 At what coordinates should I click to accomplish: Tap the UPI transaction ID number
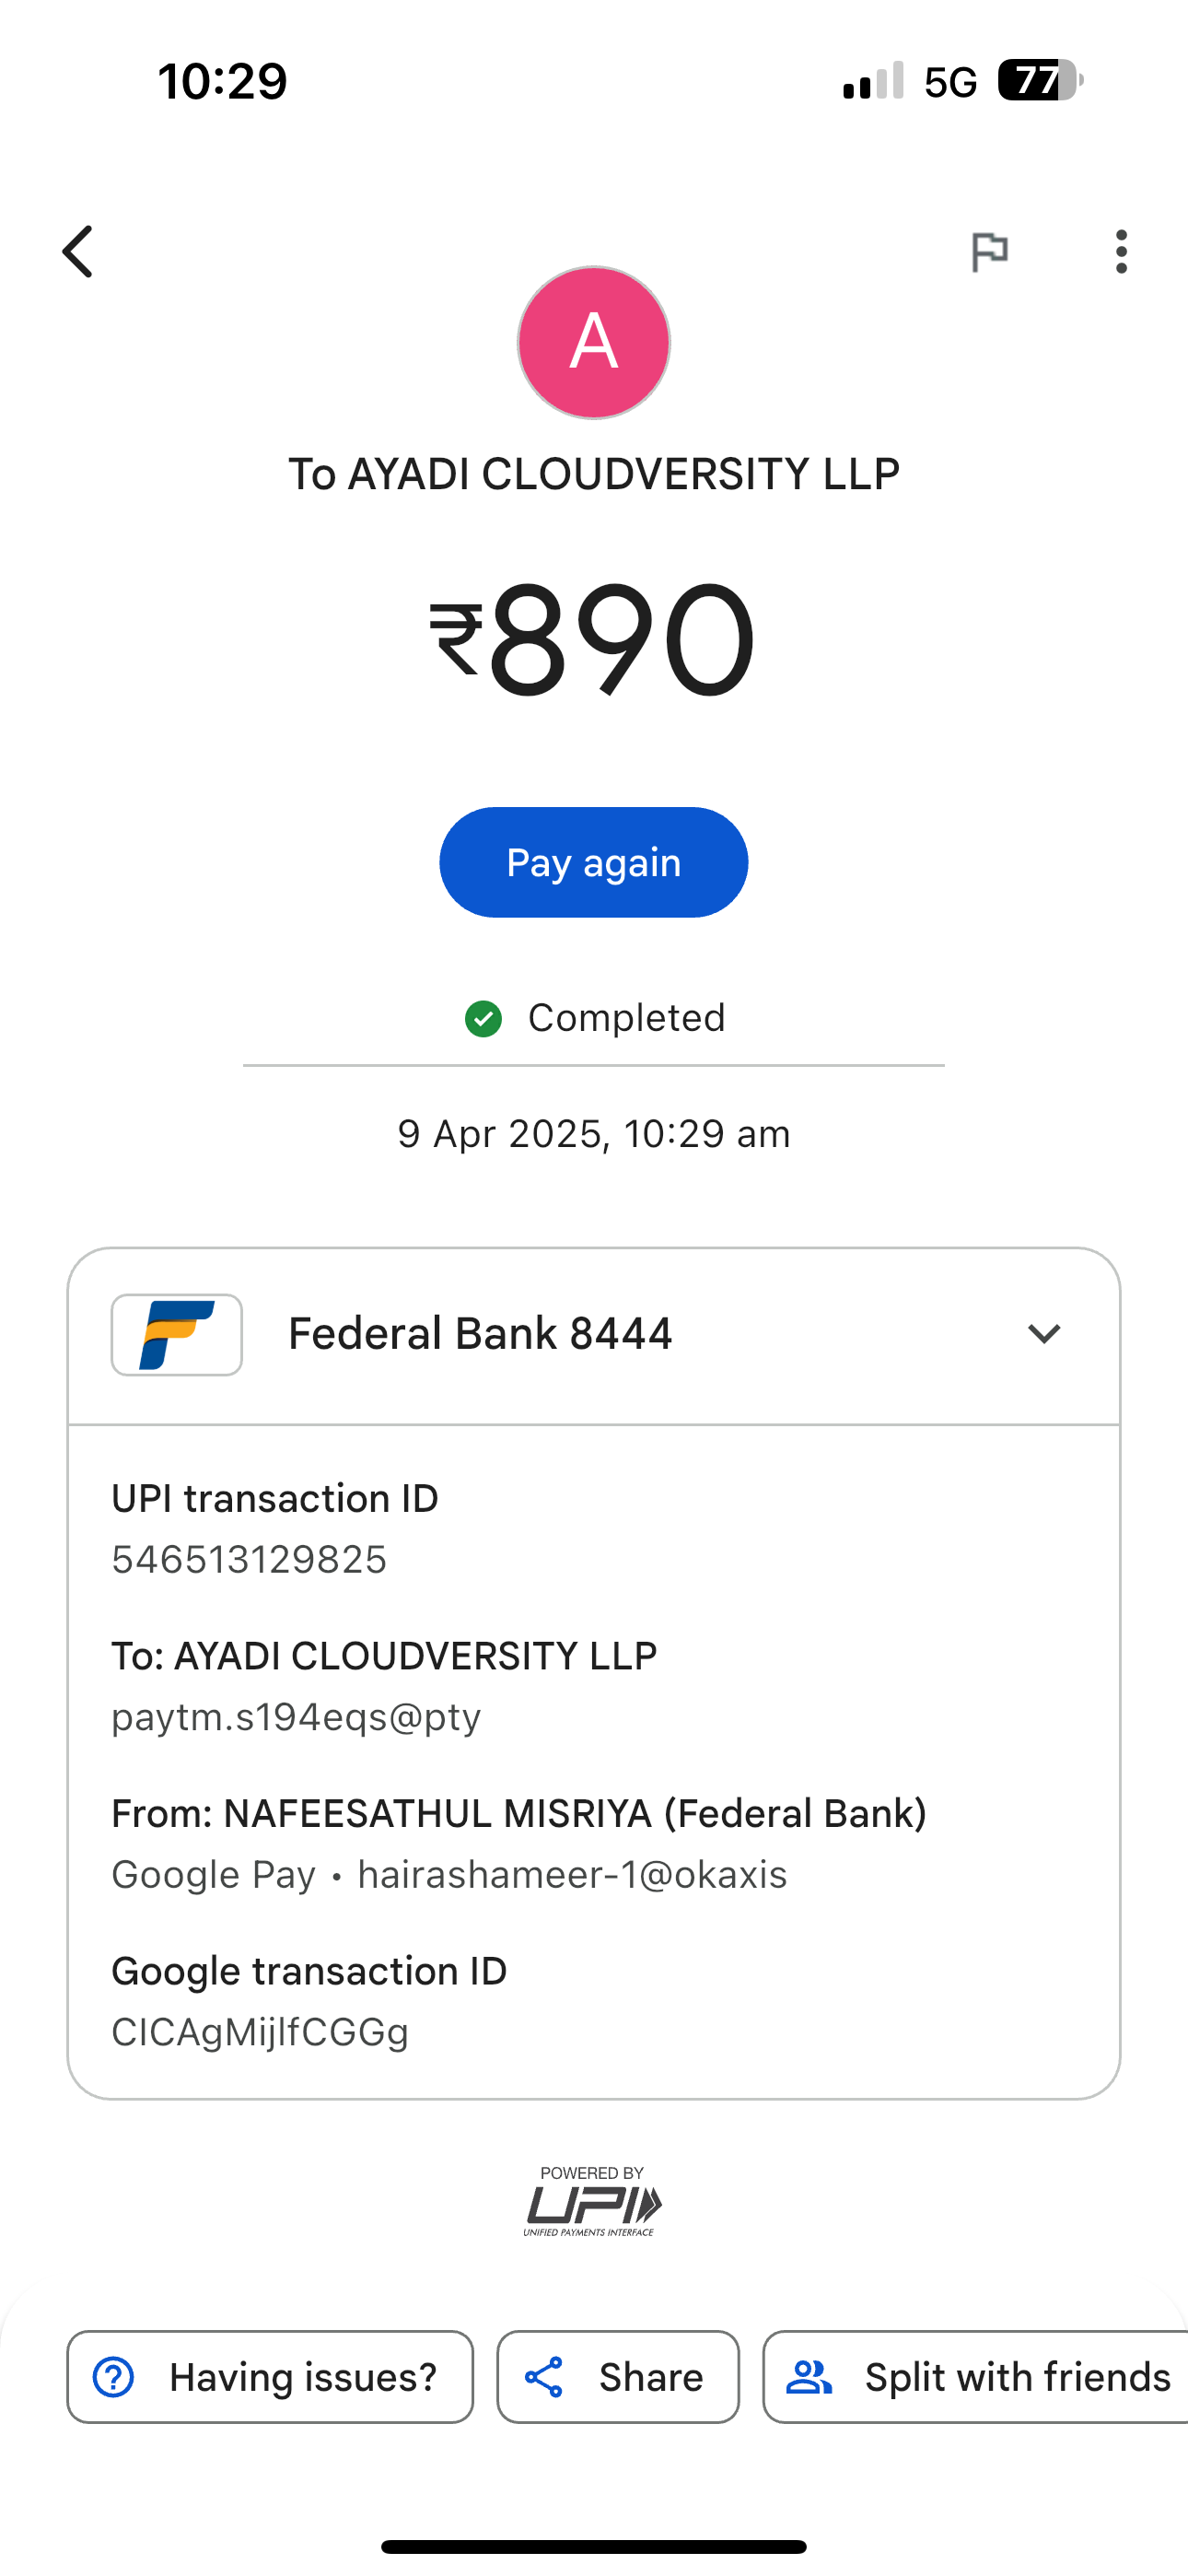point(249,1559)
